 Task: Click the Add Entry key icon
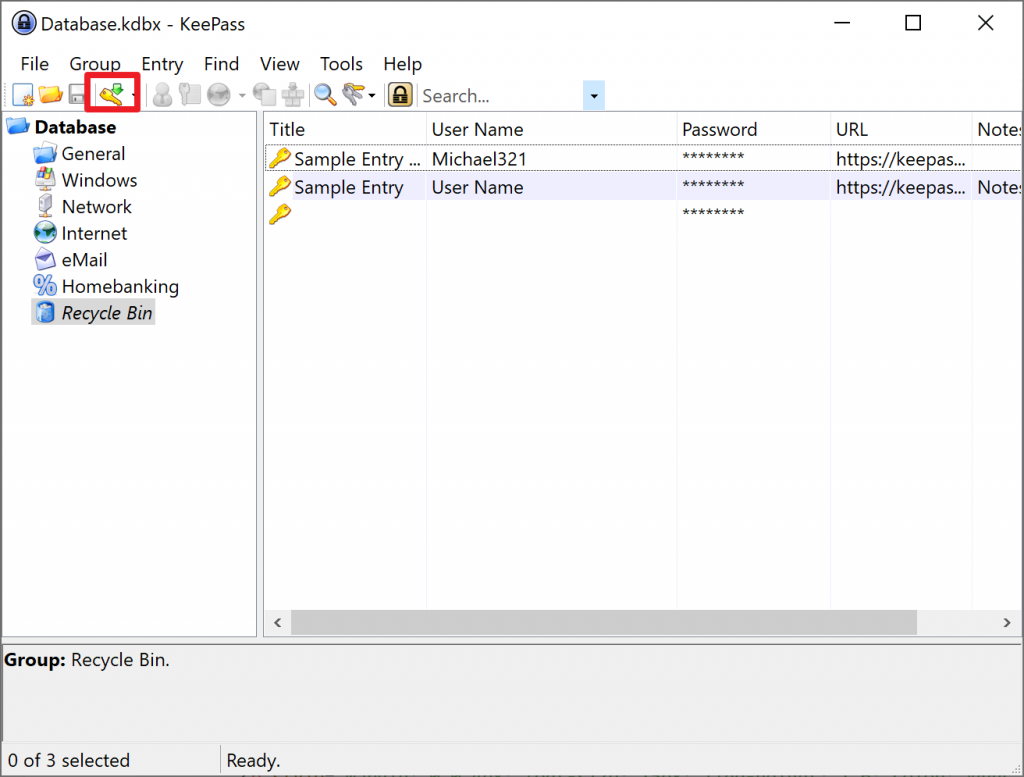click(x=111, y=95)
